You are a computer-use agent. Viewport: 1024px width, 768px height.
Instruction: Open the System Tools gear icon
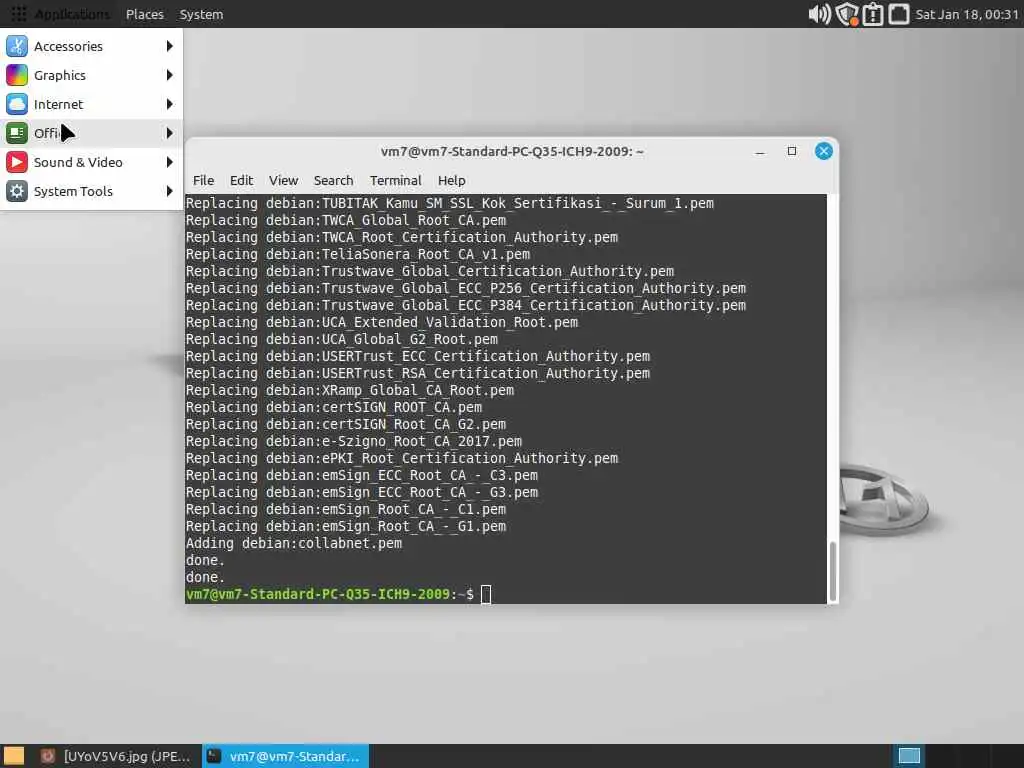click(x=17, y=191)
